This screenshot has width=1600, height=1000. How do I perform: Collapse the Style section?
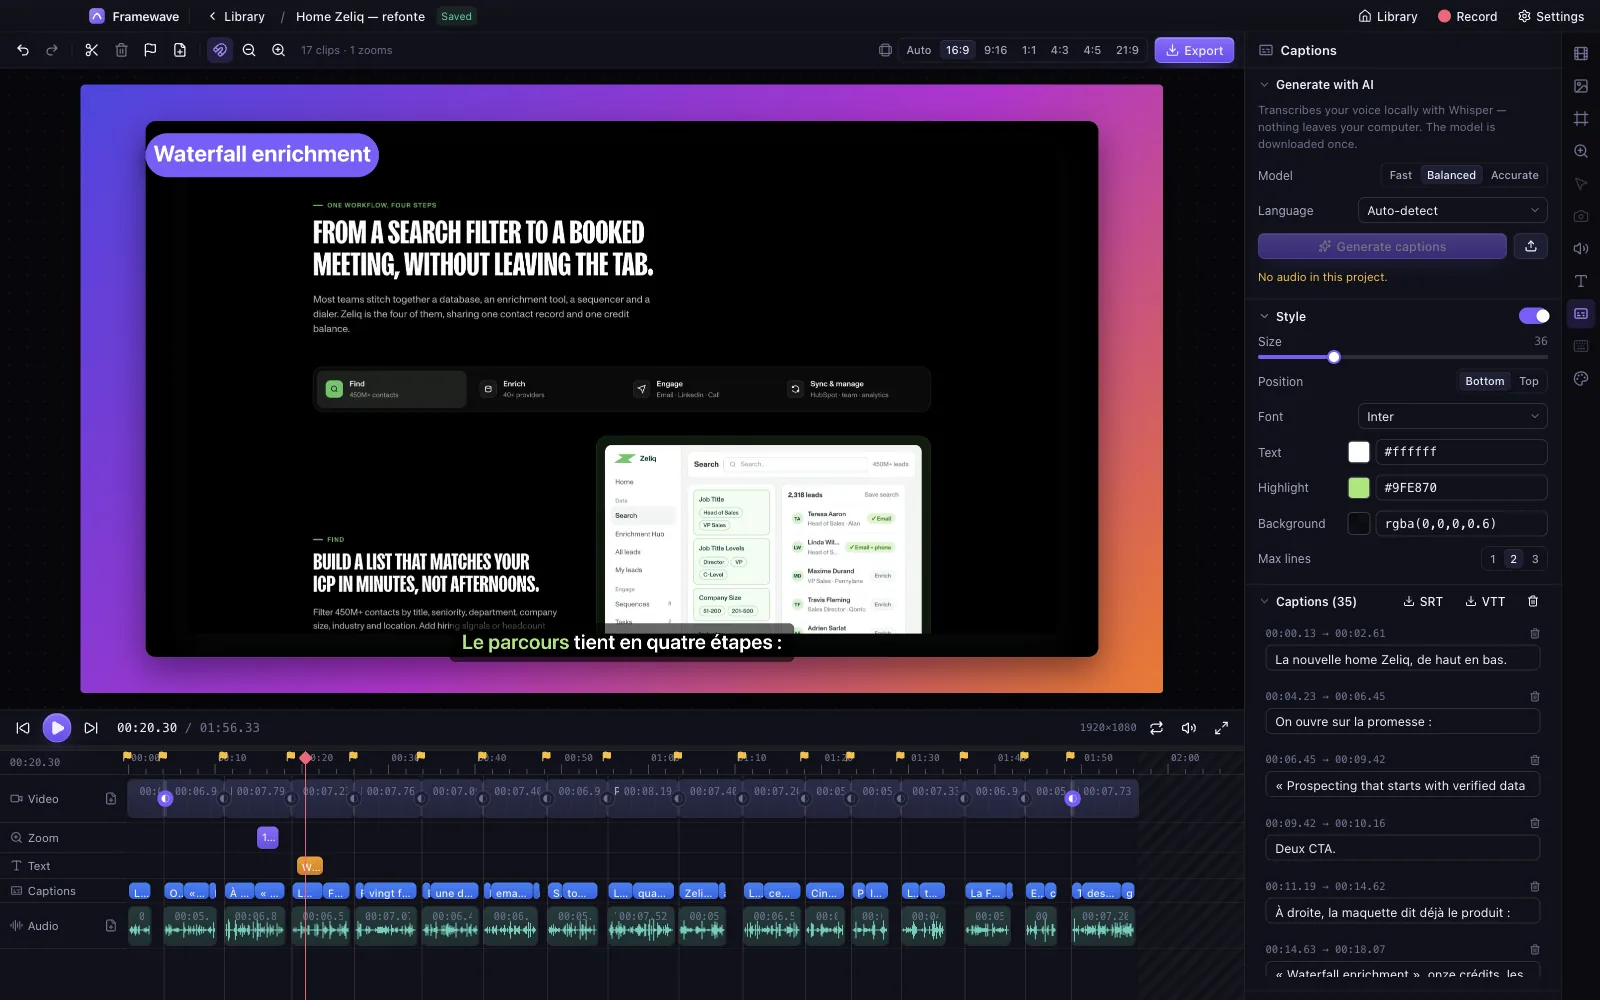1264,316
